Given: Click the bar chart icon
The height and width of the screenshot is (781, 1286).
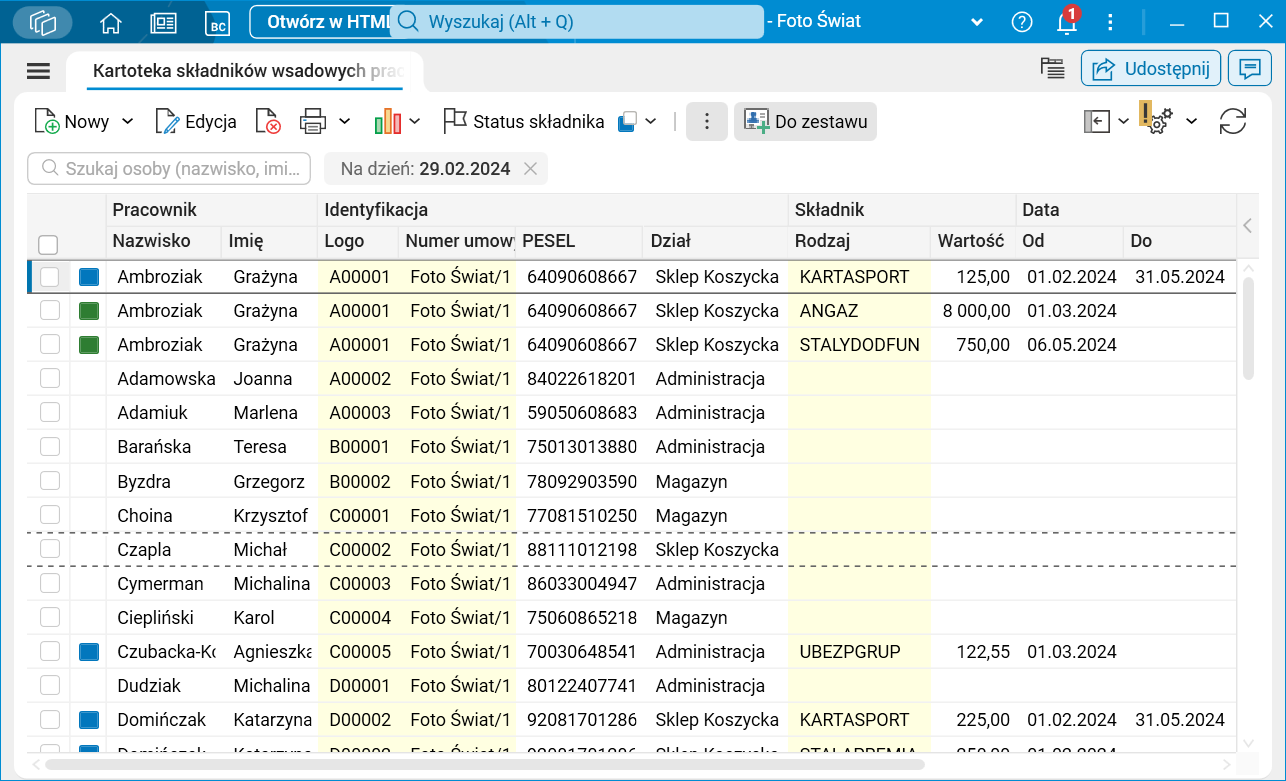Looking at the screenshot, I should tap(387, 122).
